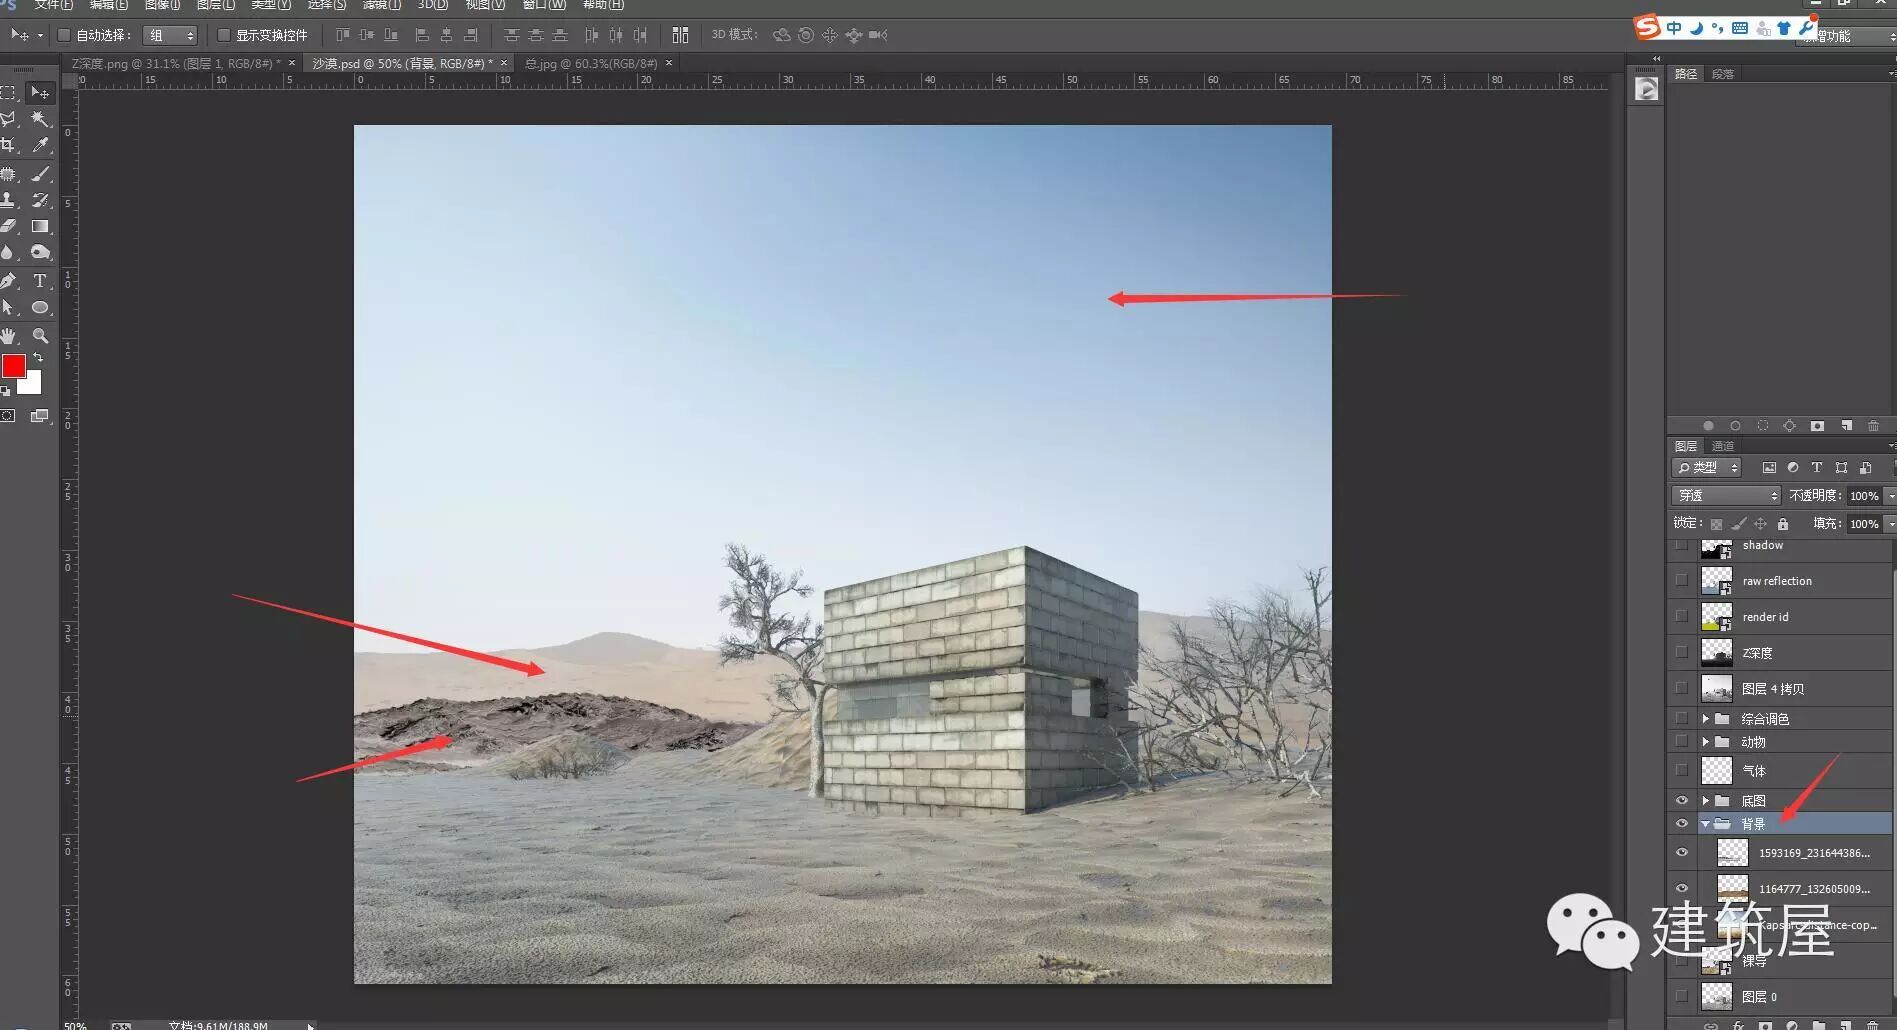Close the 沙漠.psd document tab
1897x1030 pixels.
[x=504, y=63]
